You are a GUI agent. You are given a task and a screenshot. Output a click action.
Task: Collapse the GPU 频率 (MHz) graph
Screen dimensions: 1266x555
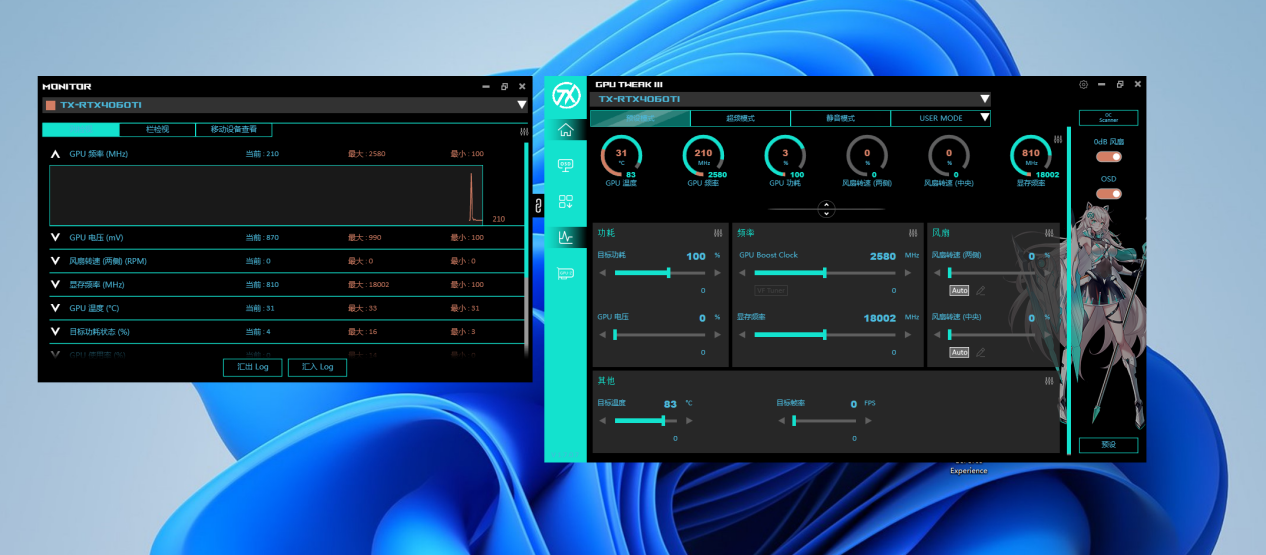coord(55,154)
